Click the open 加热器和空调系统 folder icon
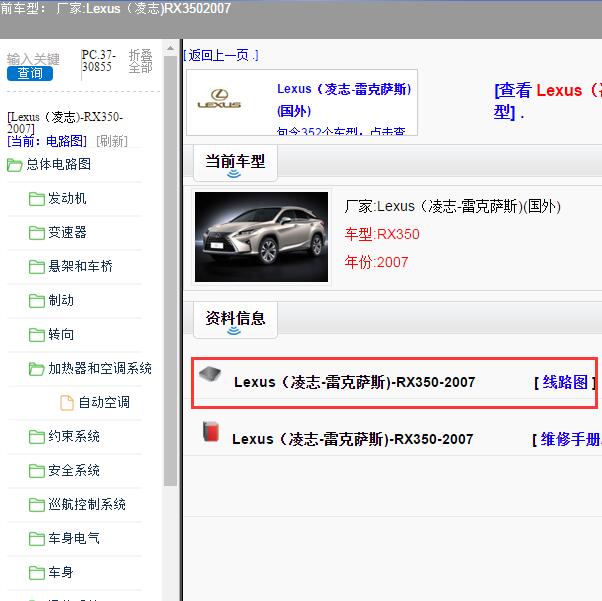Image resolution: width=602 pixels, height=601 pixels. coord(36,369)
